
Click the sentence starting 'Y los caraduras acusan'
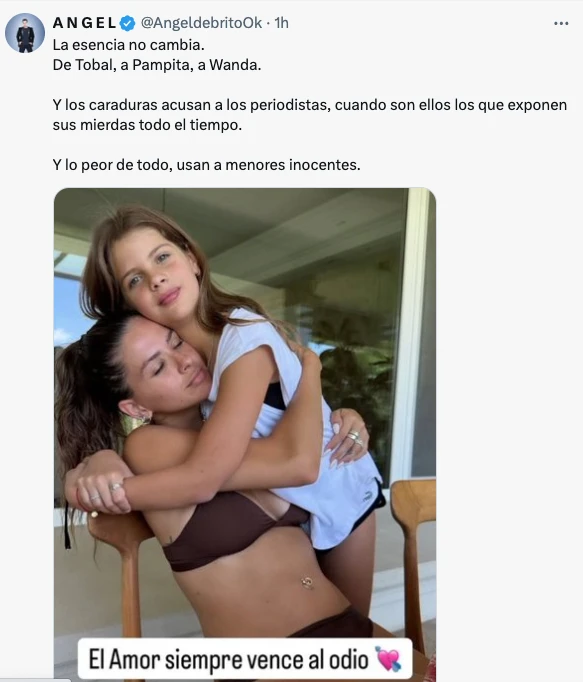310,105
